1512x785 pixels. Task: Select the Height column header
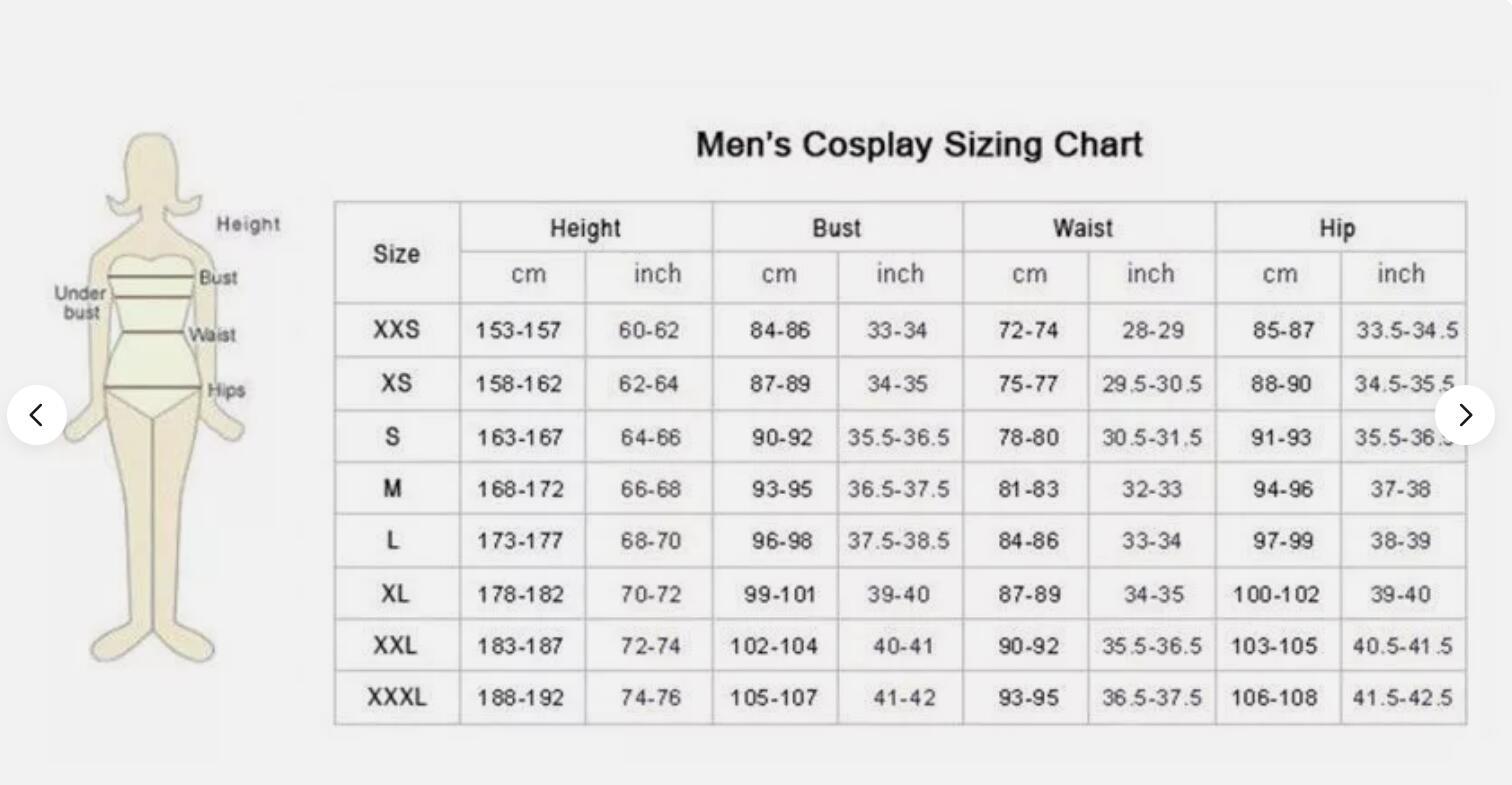[x=586, y=229]
